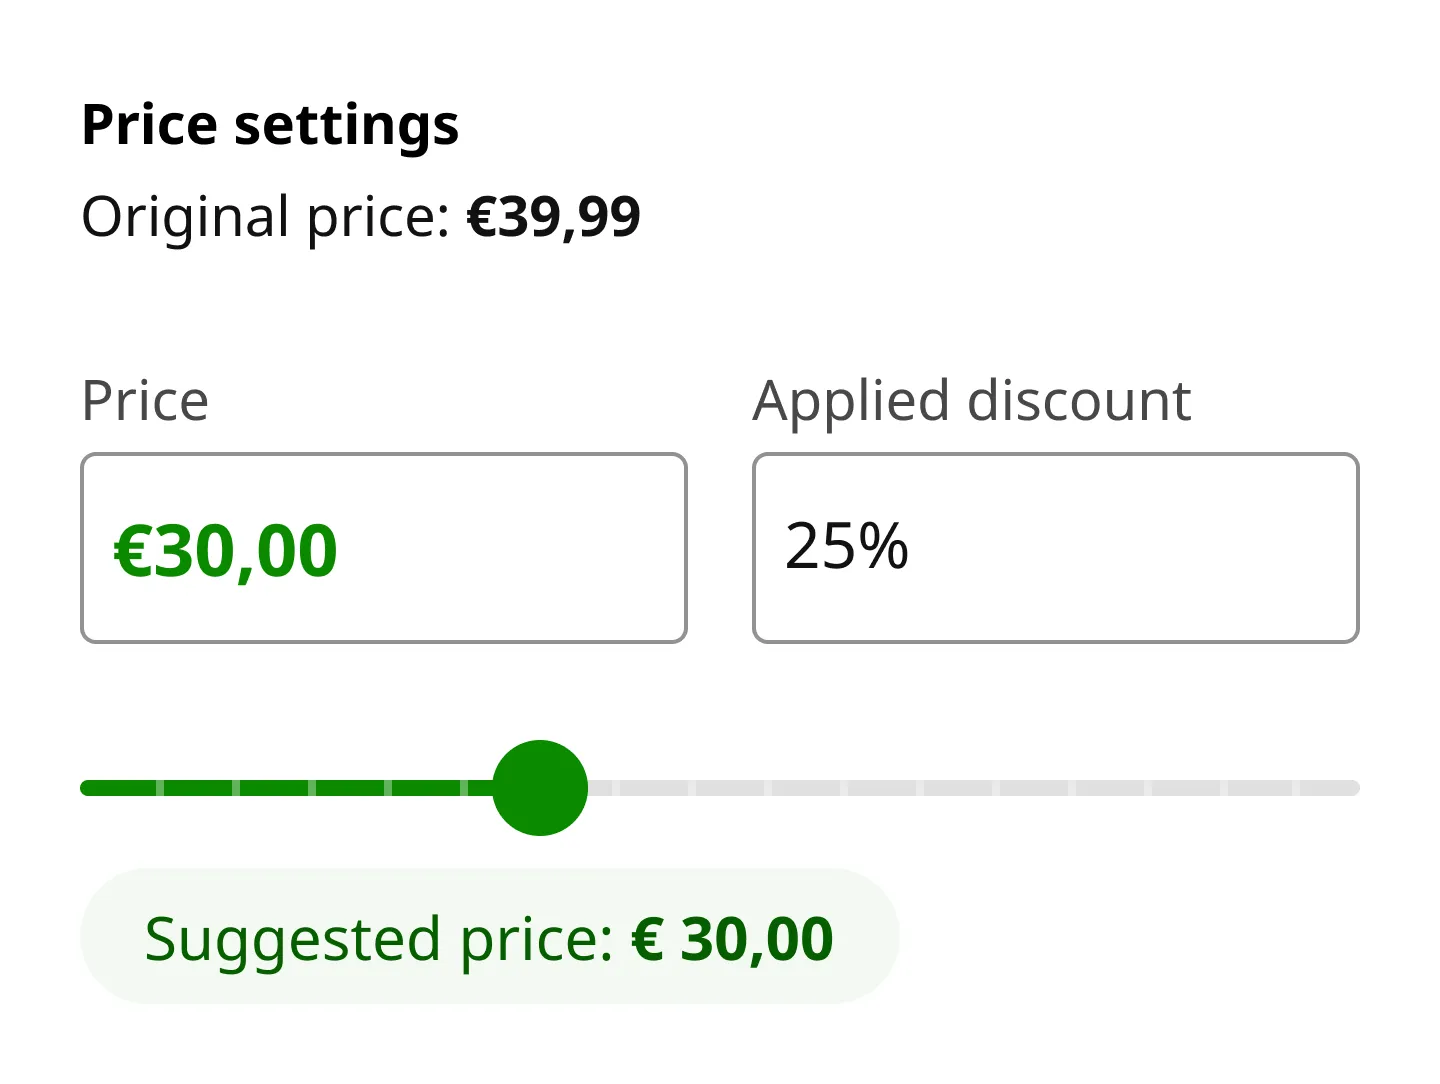Click the green filled portion of the slider

point(300,787)
